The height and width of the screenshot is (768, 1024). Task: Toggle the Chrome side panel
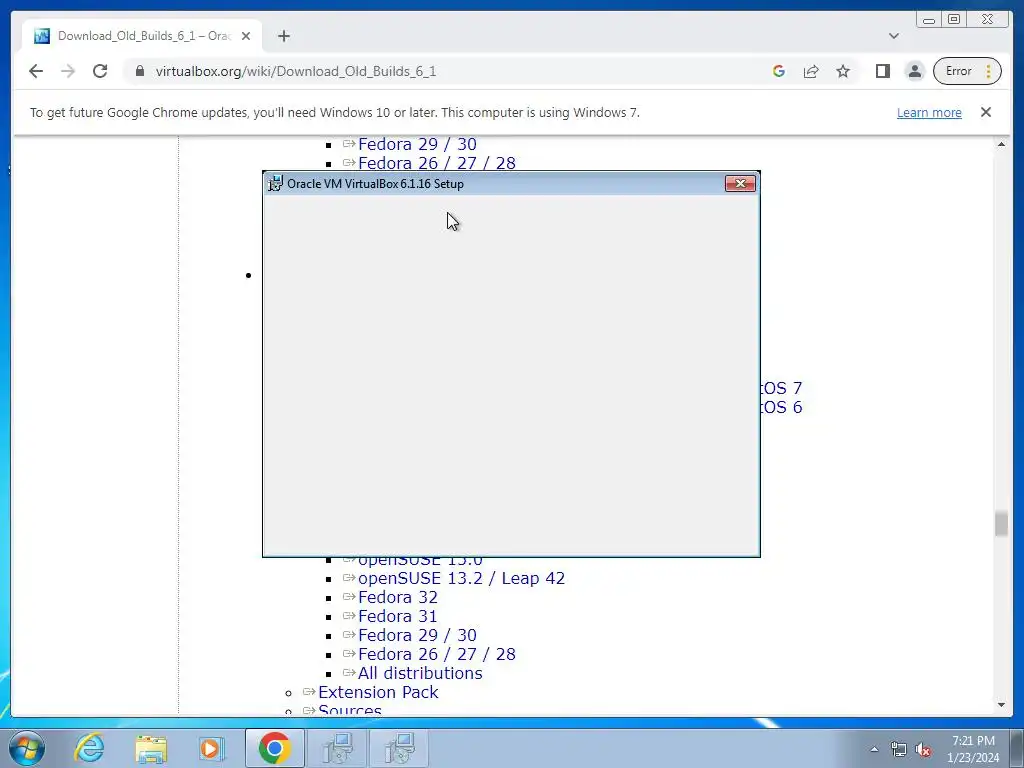point(883,71)
